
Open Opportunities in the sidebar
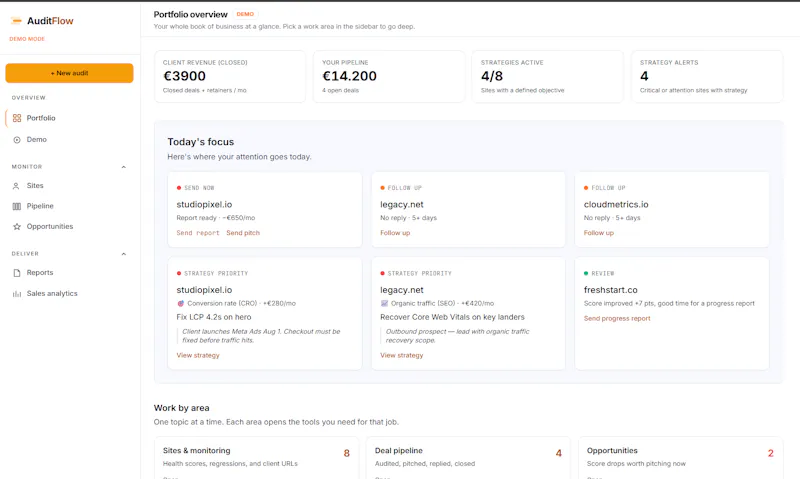pyautogui.click(x=69, y=226)
